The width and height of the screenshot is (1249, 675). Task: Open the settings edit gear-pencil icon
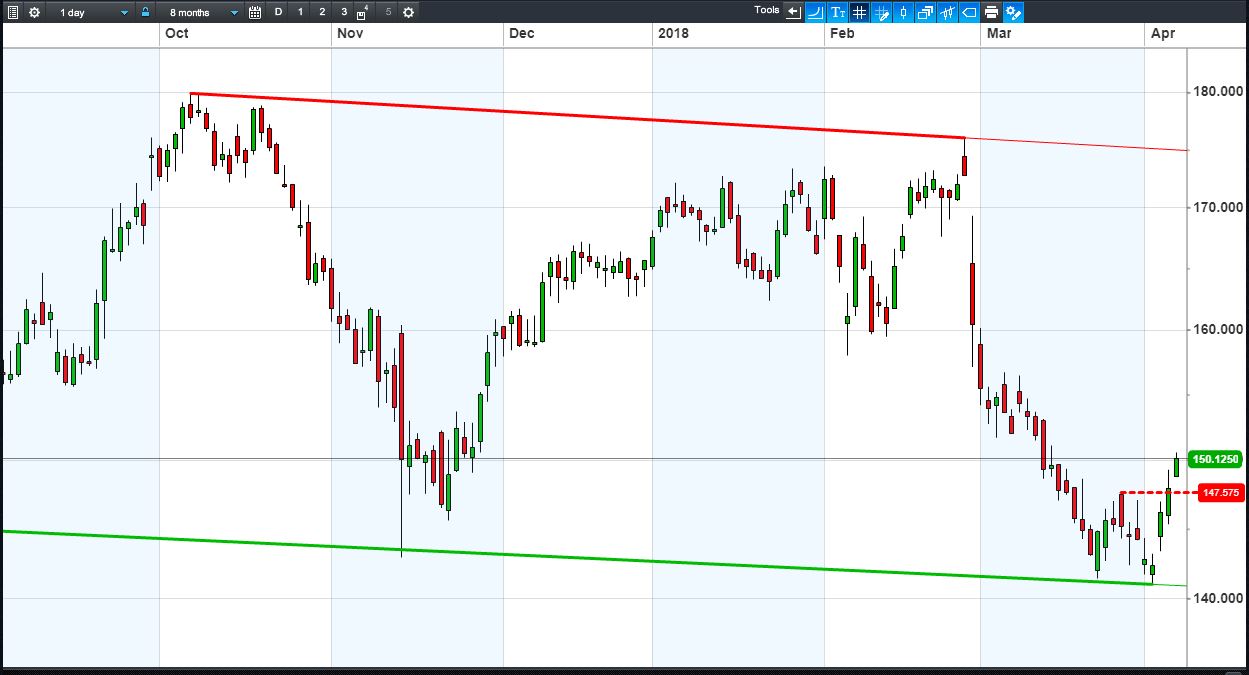[x=1014, y=12]
